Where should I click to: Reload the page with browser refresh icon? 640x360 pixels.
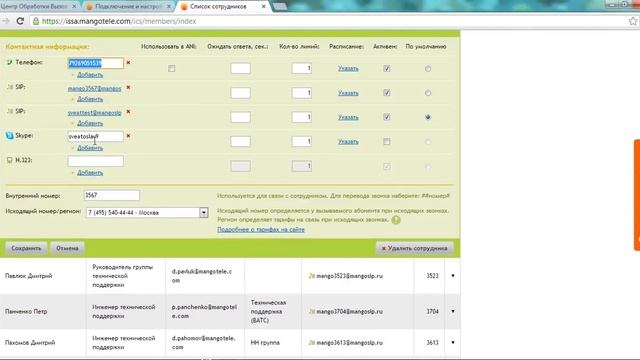coord(20,21)
